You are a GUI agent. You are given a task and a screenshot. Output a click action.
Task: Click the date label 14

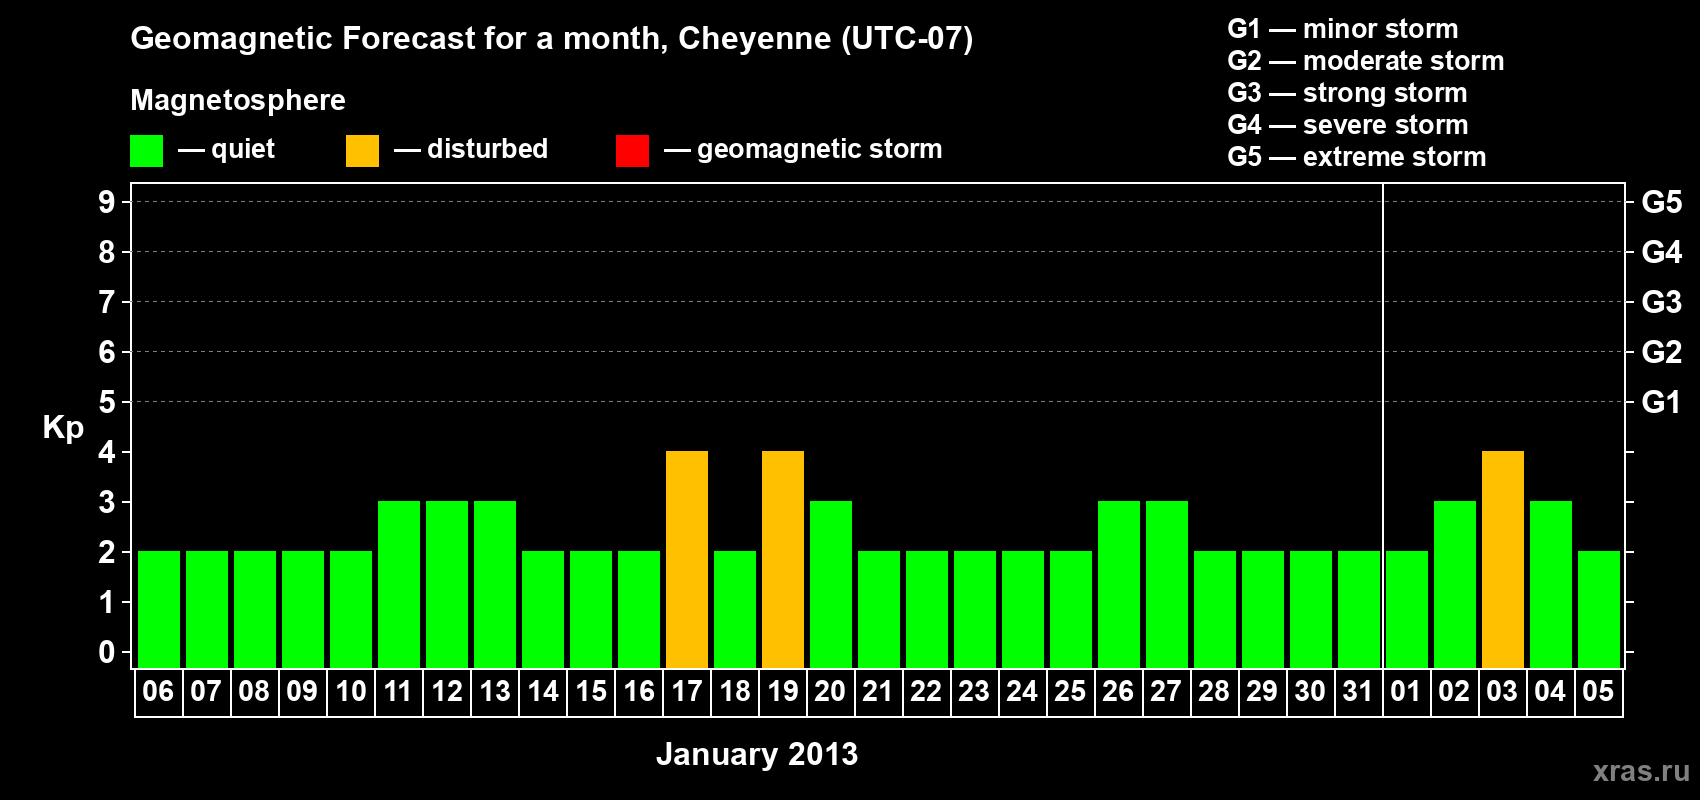click(x=542, y=692)
